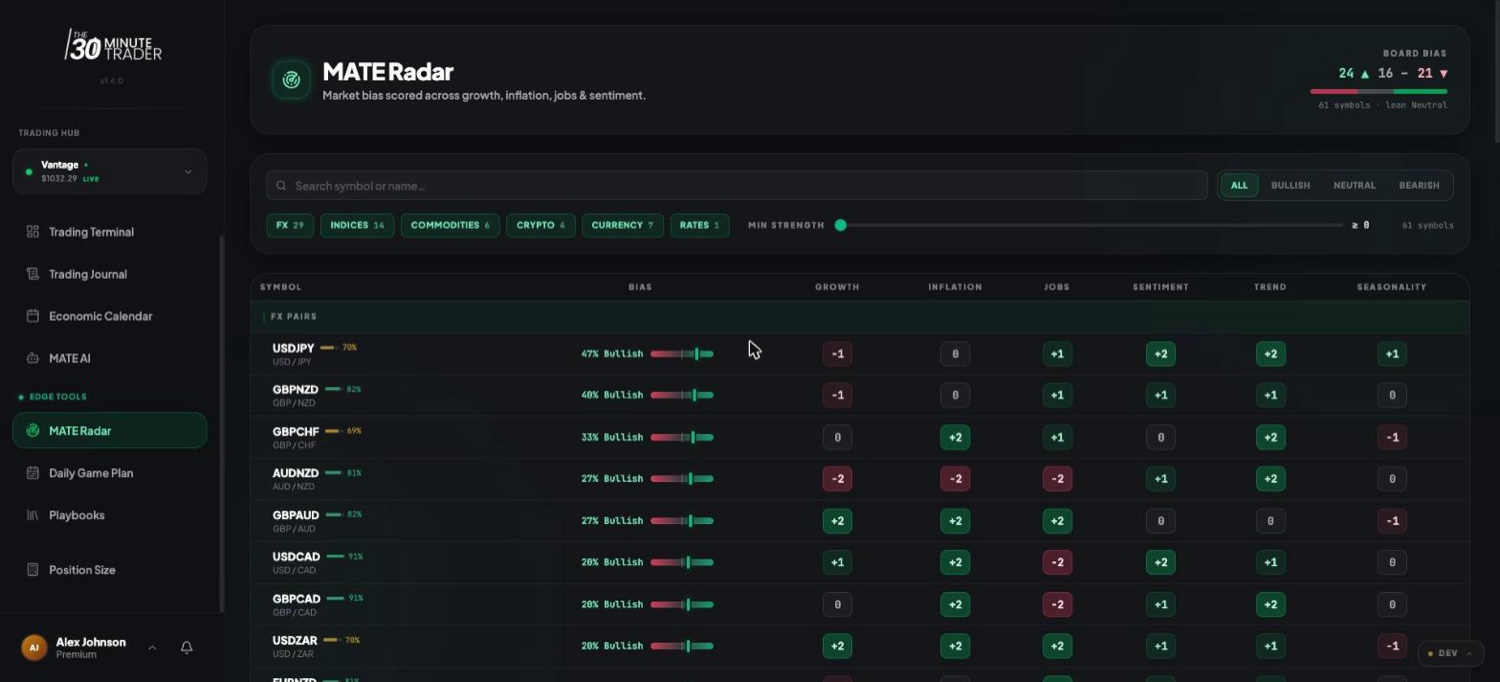Sort by the JOBS column header
1500x682 pixels.
point(1057,287)
